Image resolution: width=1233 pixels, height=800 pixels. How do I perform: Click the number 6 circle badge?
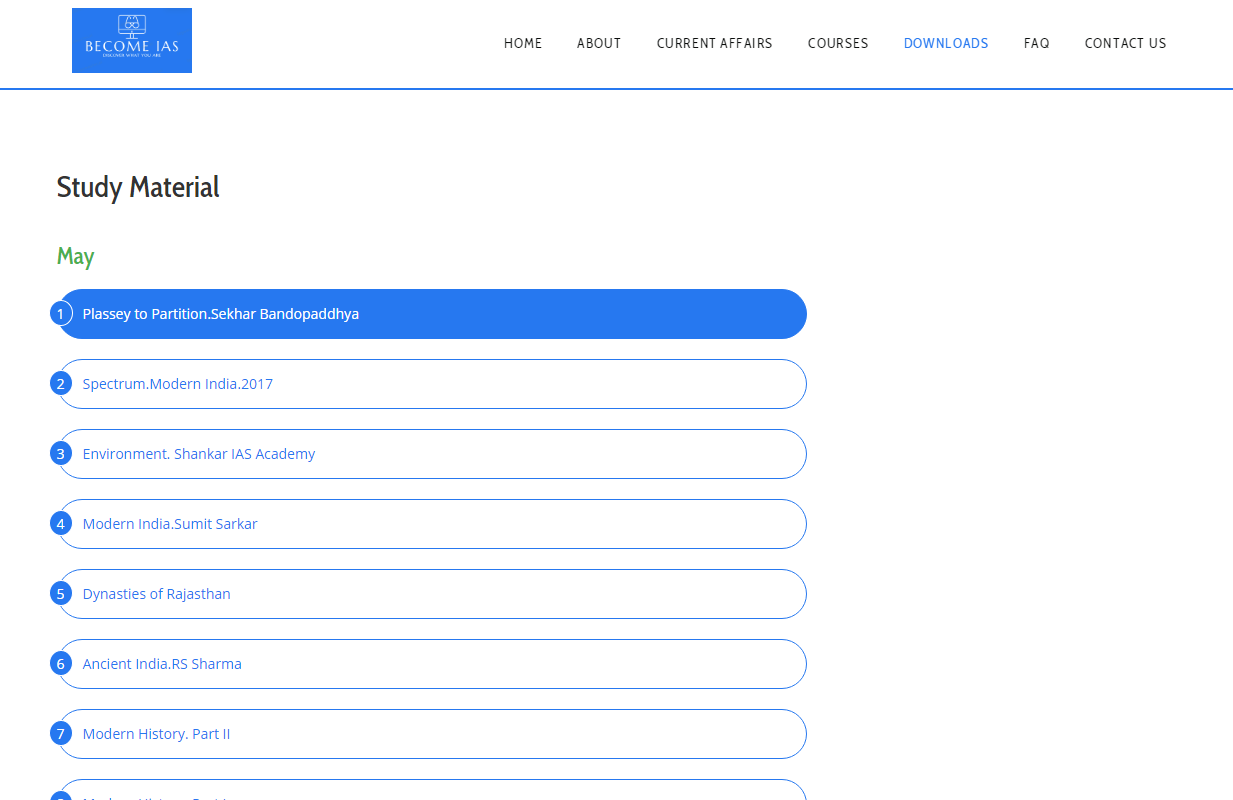point(61,664)
